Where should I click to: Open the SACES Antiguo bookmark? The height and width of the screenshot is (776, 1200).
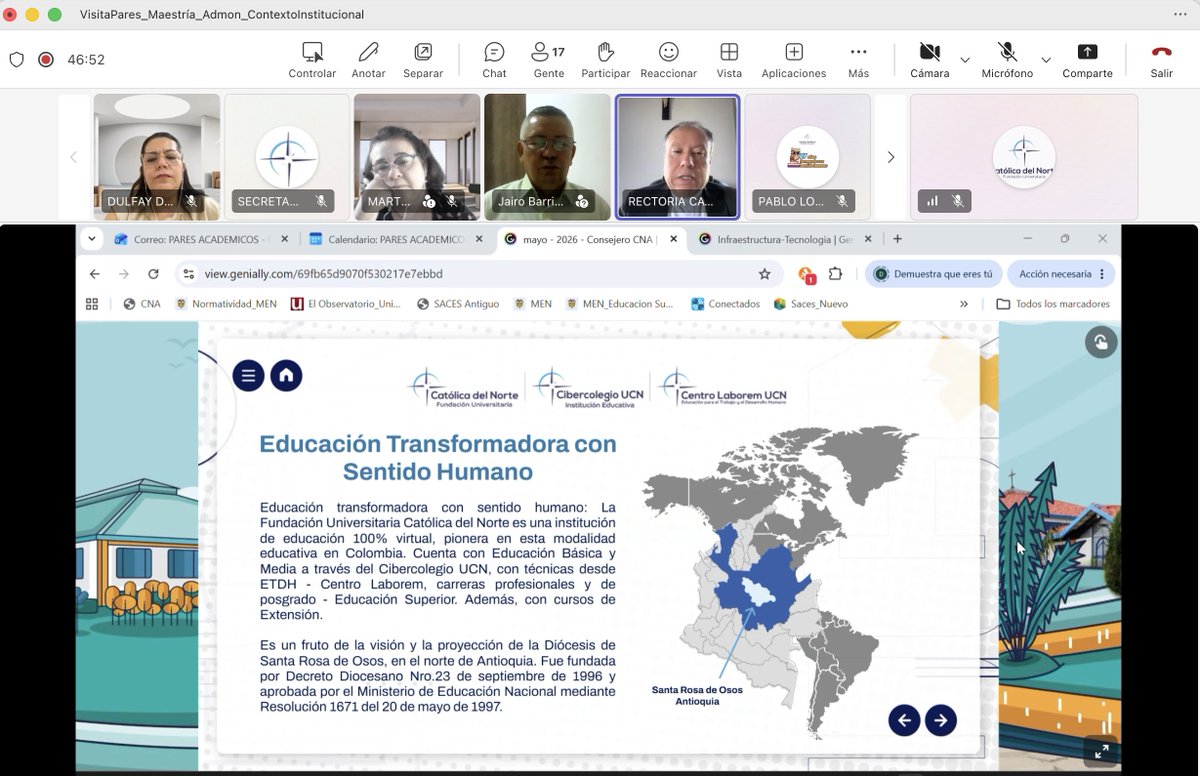tap(458, 304)
